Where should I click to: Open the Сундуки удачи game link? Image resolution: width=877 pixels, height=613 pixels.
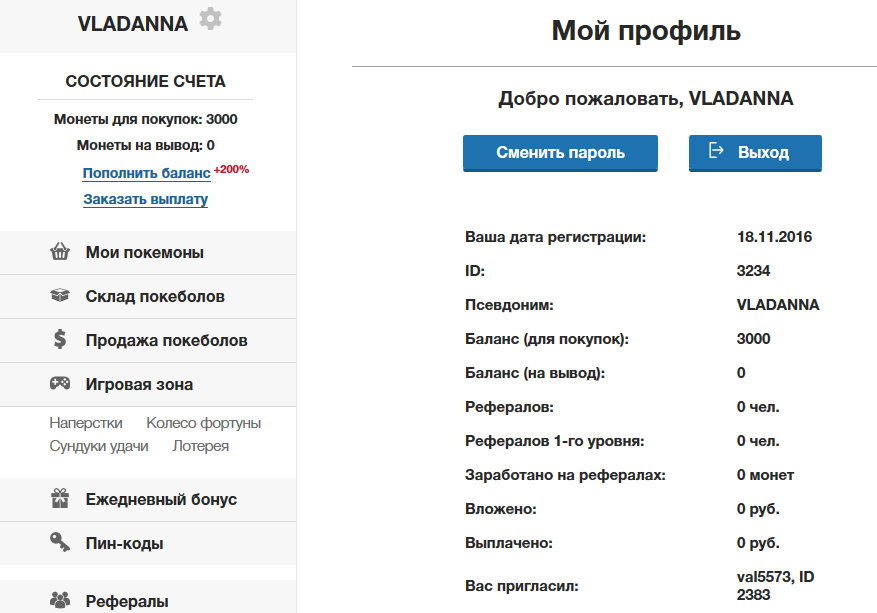click(99, 446)
